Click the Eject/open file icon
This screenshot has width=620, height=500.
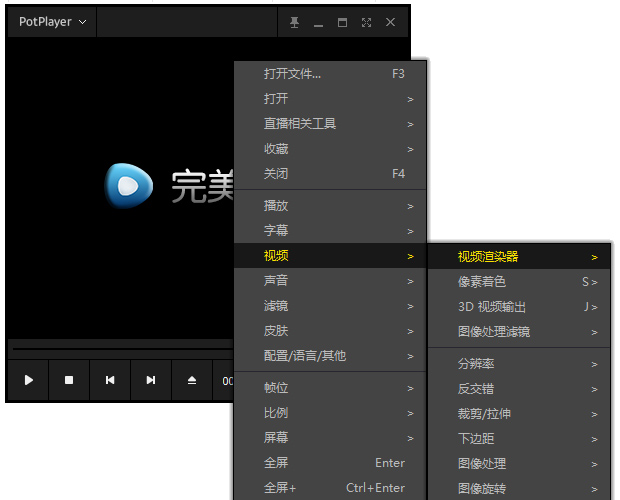(192, 380)
